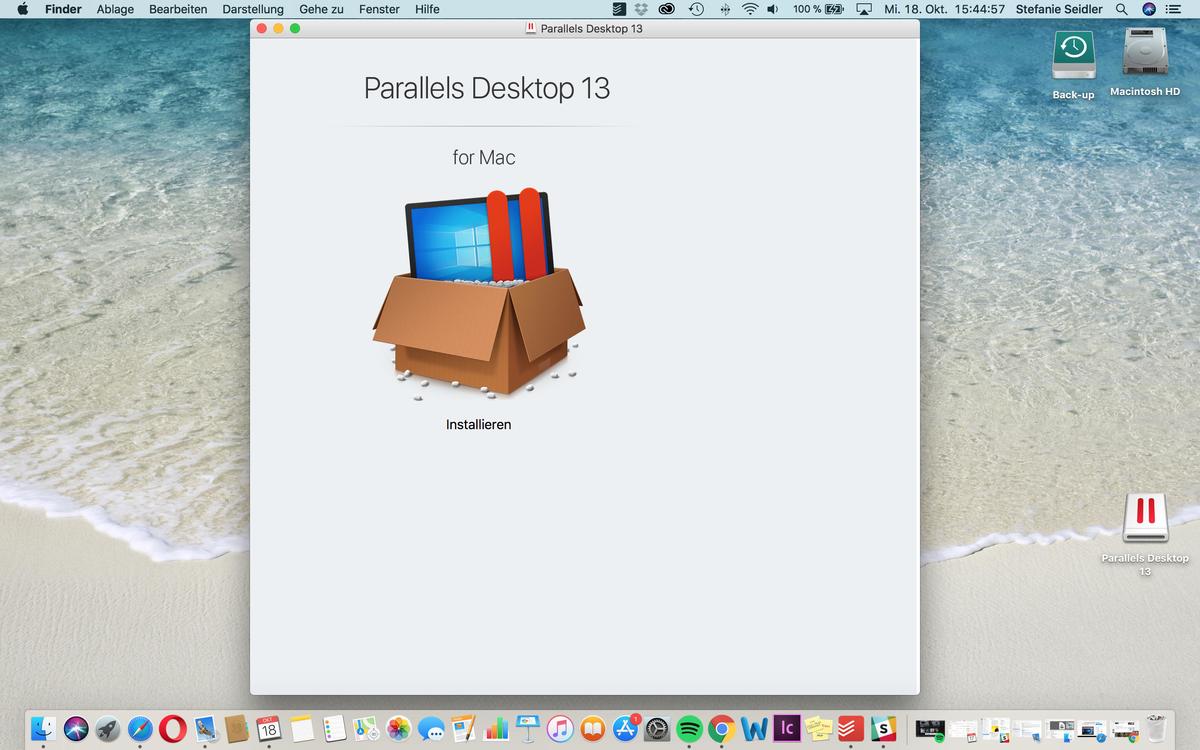Screen dimensions: 1200x750
Task: Click the user name Stefanie Seidler
Action: (x=1058, y=9)
